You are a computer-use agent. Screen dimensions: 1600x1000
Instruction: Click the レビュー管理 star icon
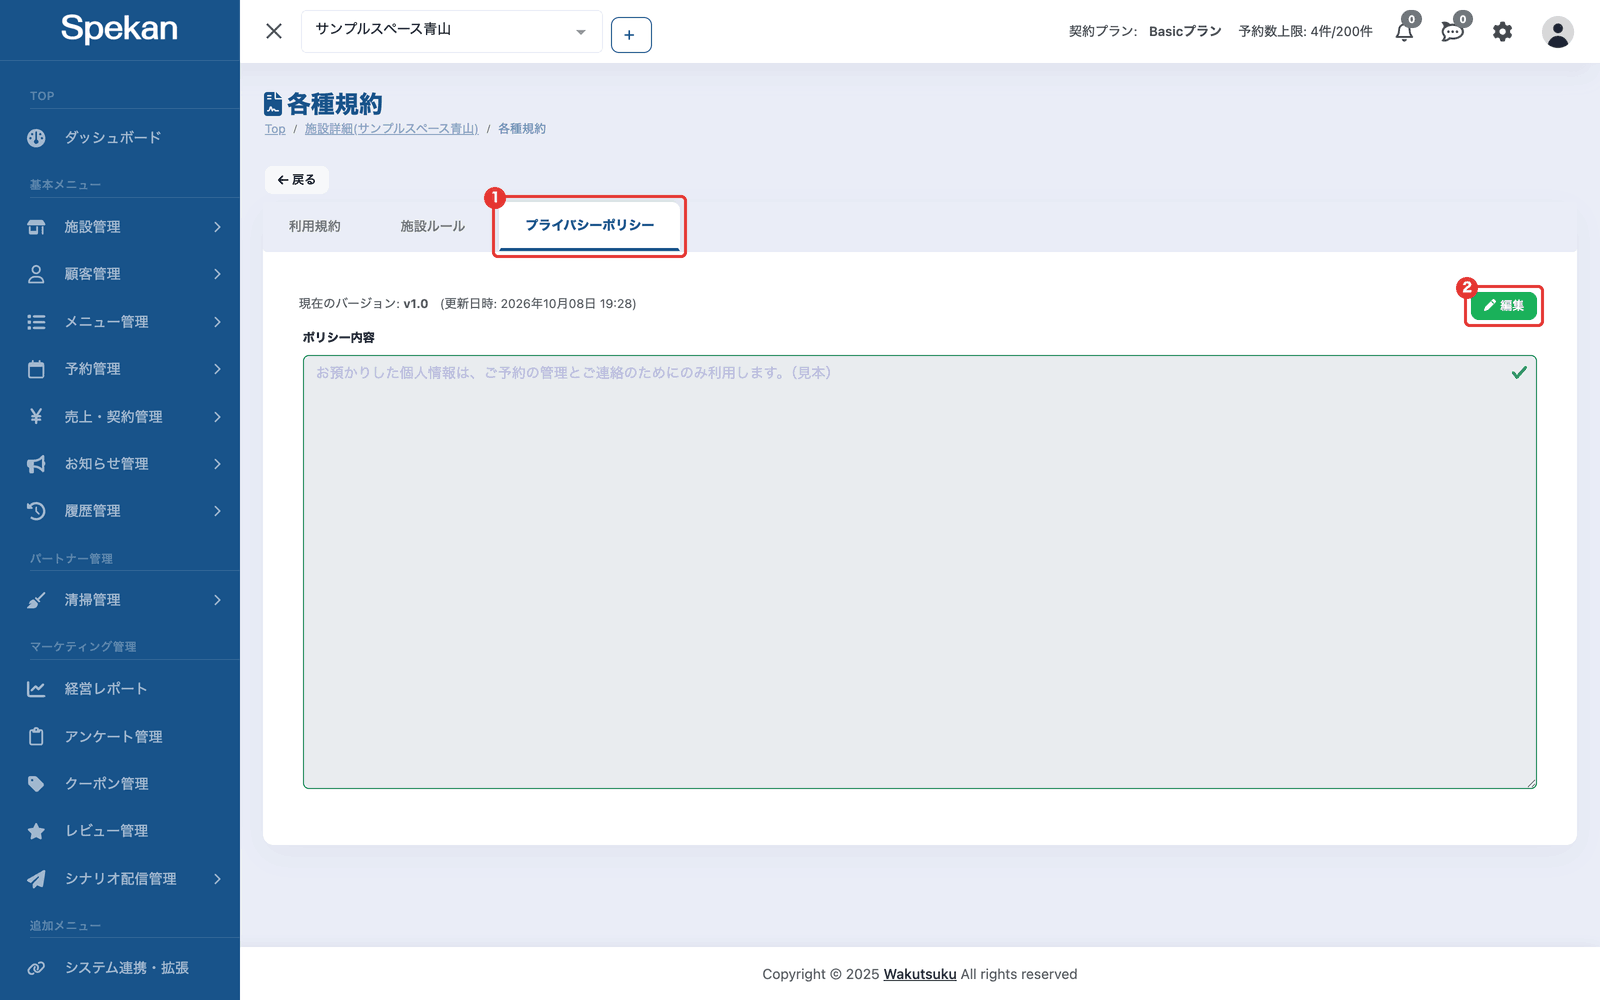(x=36, y=831)
